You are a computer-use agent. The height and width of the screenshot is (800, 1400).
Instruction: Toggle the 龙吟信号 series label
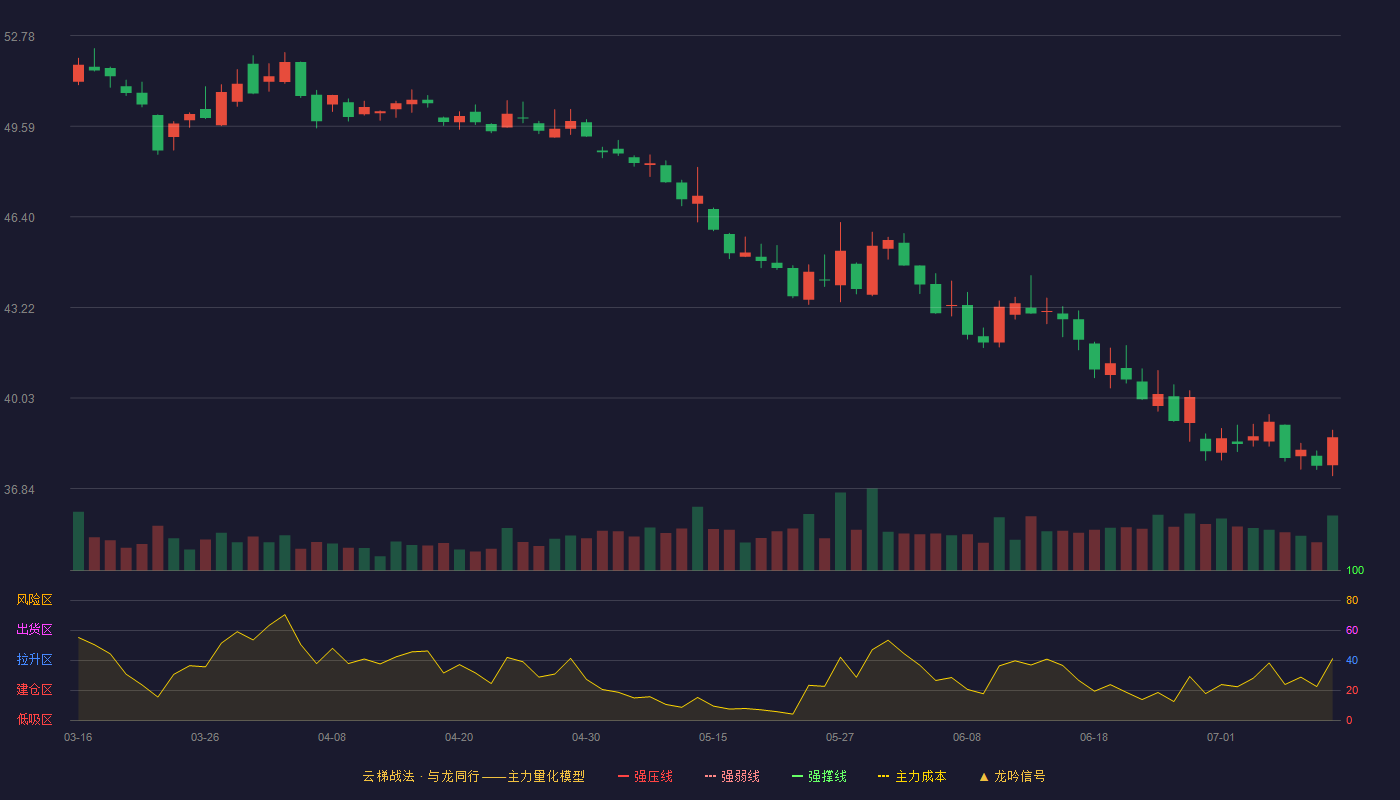point(1020,776)
